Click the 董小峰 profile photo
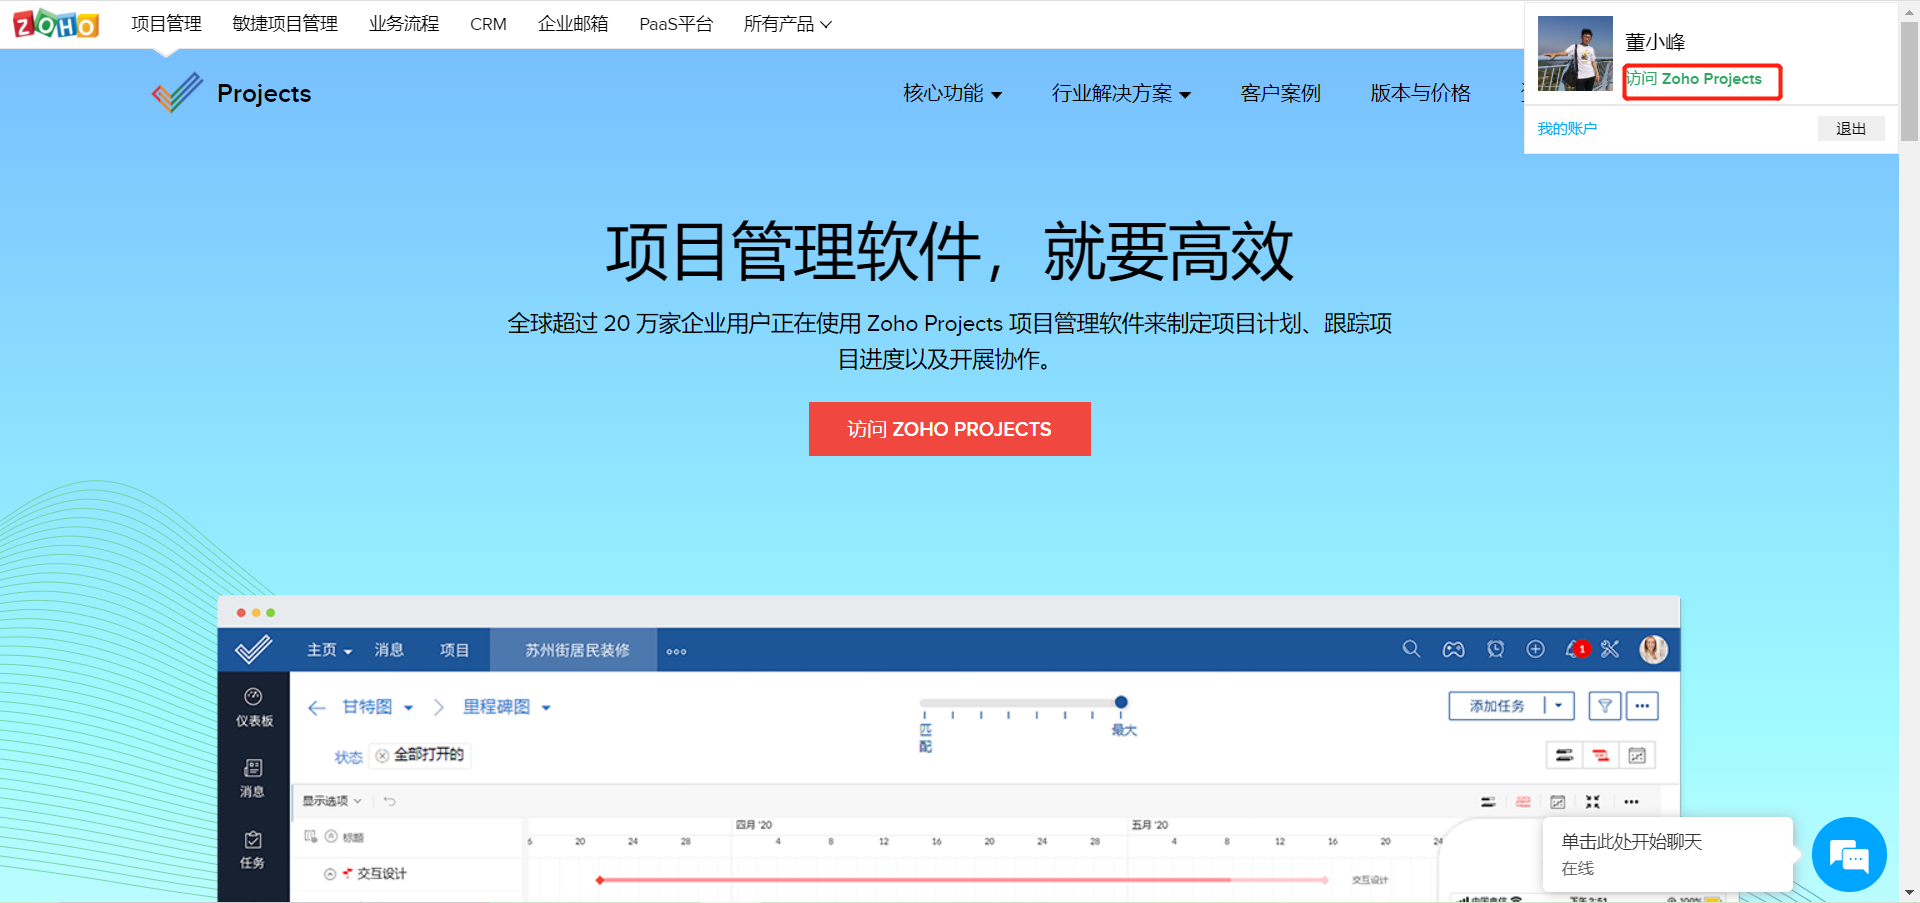Viewport: 1920px width, 903px height. coord(1574,54)
